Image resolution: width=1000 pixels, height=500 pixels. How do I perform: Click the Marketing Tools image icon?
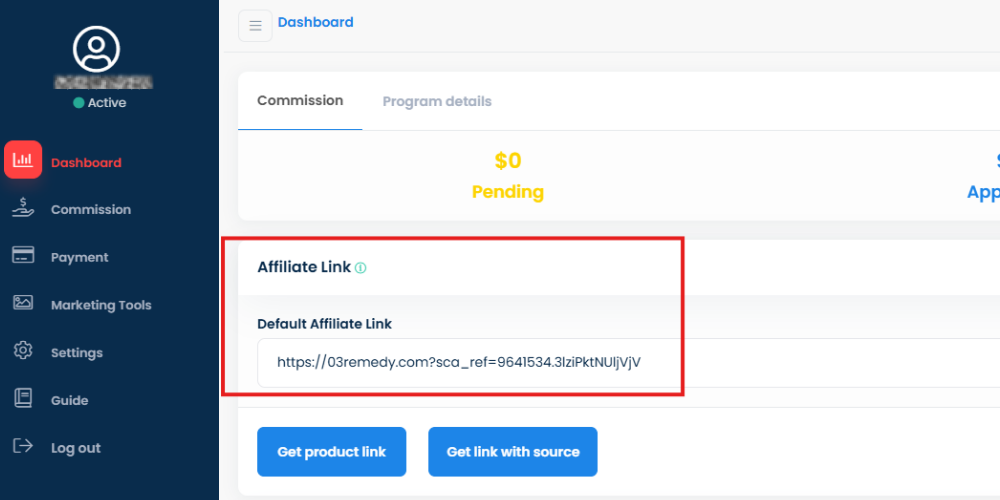pos(23,303)
